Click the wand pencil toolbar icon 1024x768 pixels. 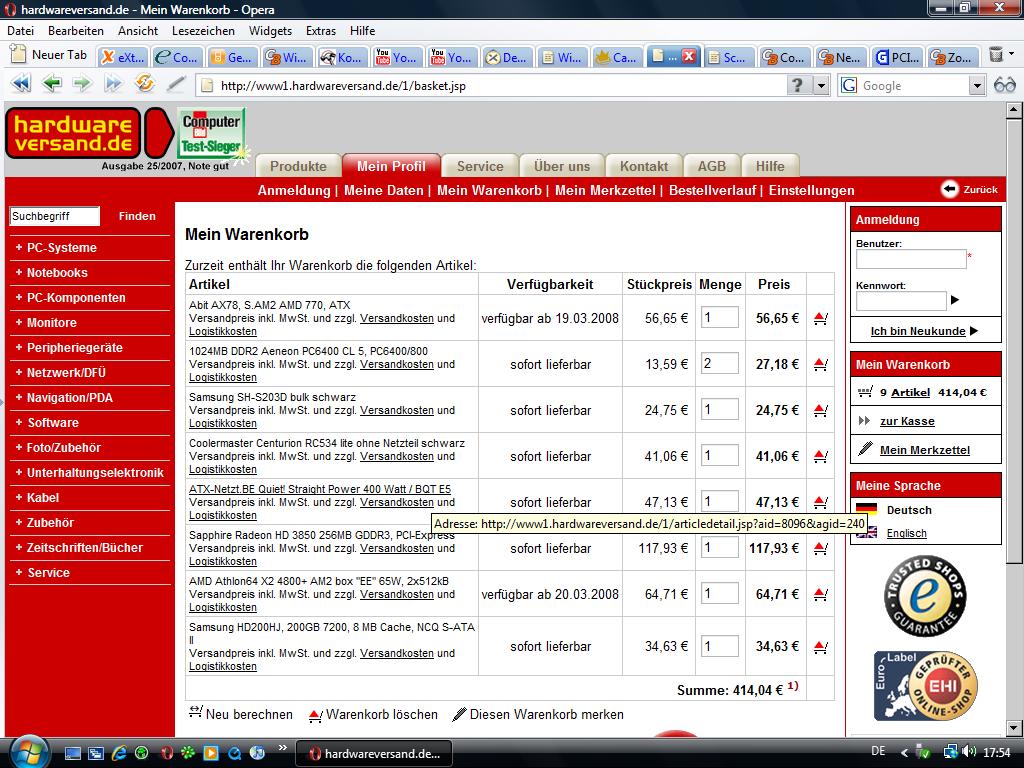pyautogui.click(x=175, y=84)
